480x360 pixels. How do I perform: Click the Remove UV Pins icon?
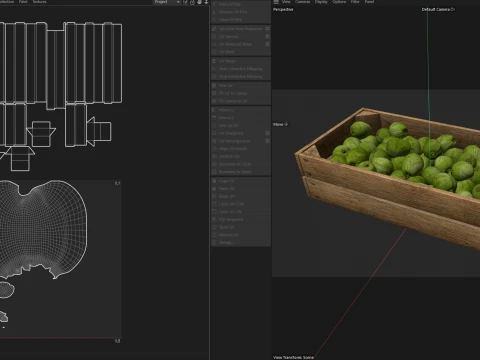pyautogui.click(x=215, y=12)
